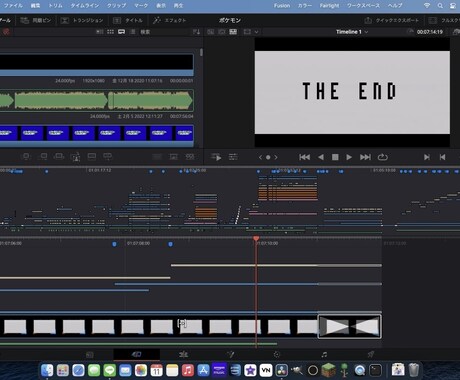
Task: Click the Close Up edit icon
Action: point(76,157)
